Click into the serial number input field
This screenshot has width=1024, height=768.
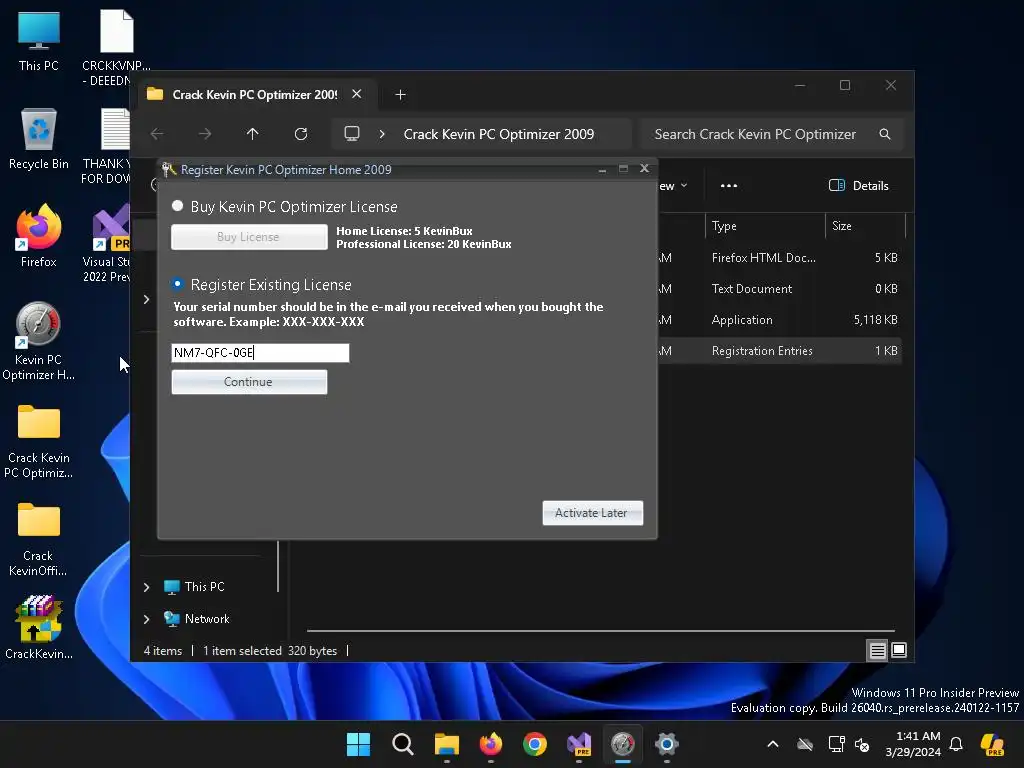pyautogui.click(x=260, y=353)
